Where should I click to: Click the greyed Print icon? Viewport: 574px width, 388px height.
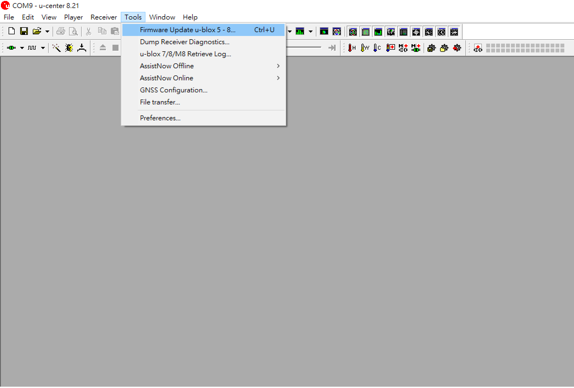pos(60,31)
